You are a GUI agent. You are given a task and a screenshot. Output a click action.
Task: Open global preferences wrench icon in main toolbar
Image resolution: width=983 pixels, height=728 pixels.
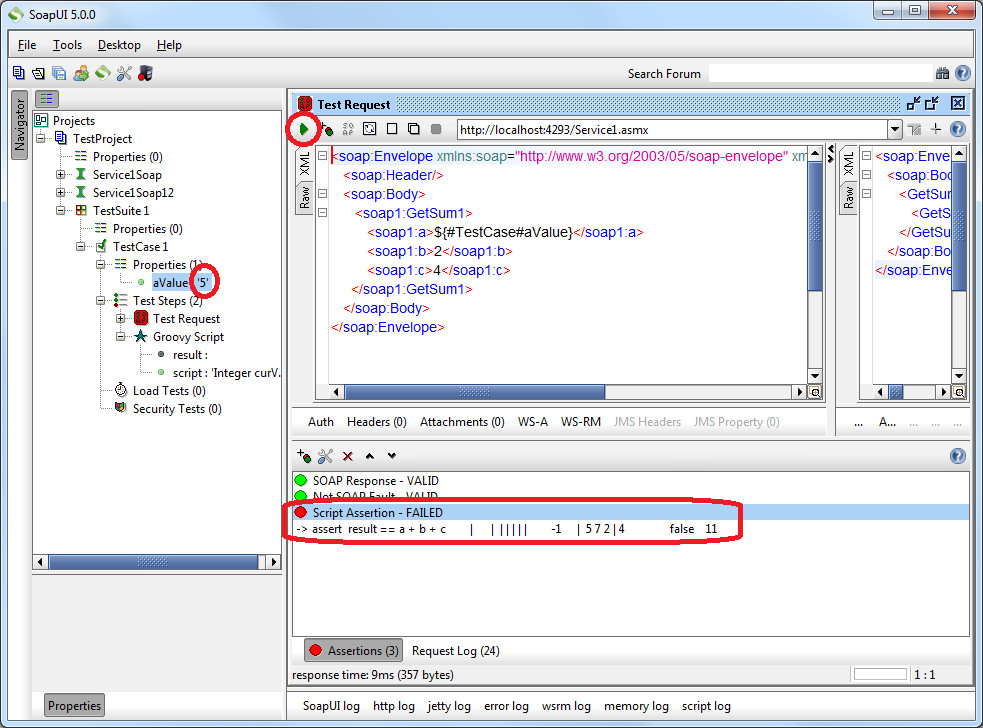click(x=124, y=73)
